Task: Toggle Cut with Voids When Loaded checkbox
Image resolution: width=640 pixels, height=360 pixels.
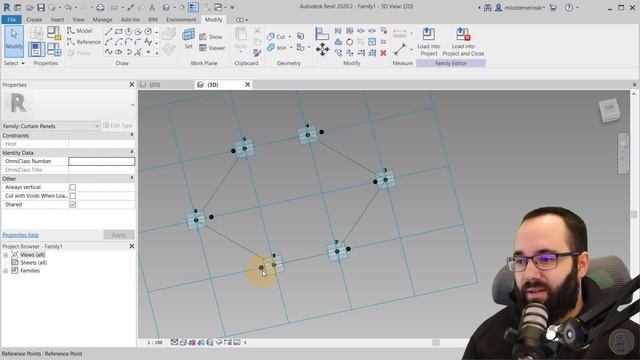Action: pos(73,196)
